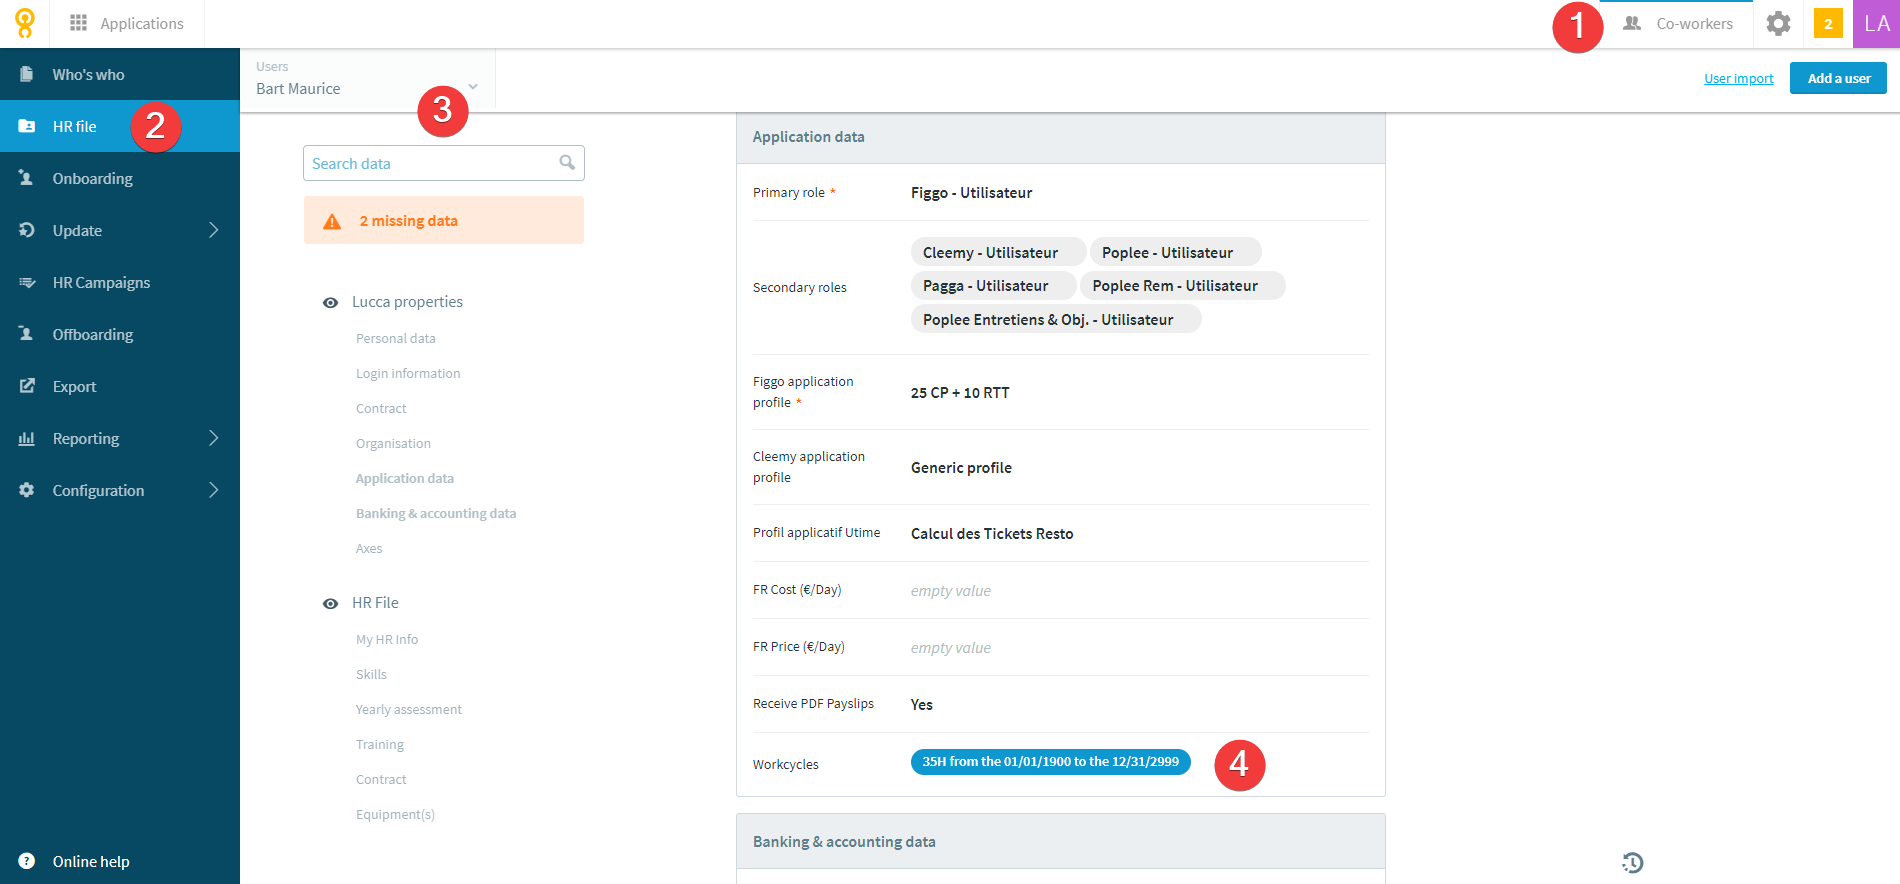Toggle visibility eye for HR File section
This screenshot has height=884, width=1900.
330,603
